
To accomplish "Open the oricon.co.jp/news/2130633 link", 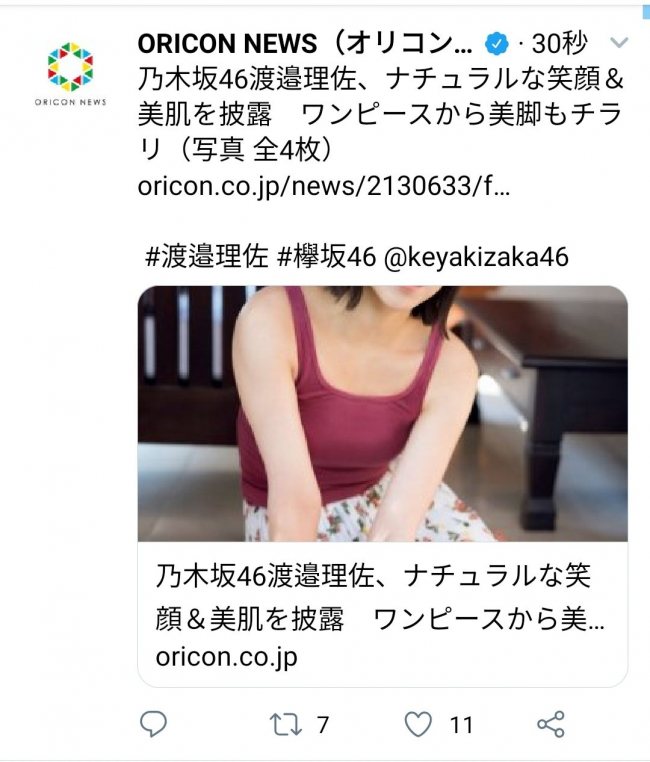I will click(x=324, y=186).
